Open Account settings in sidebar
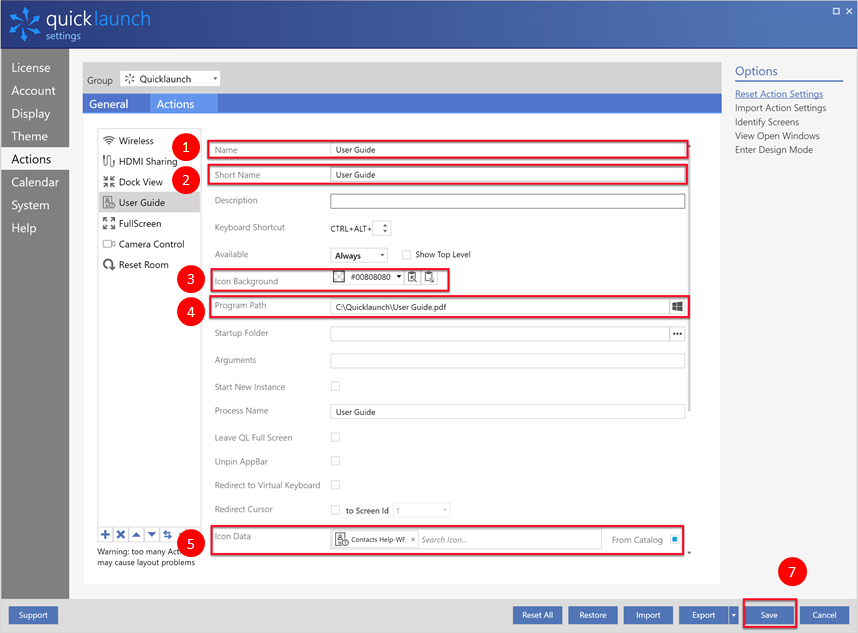This screenshot has width=858, height=633. pyautogui.click(x=33, y=91)
